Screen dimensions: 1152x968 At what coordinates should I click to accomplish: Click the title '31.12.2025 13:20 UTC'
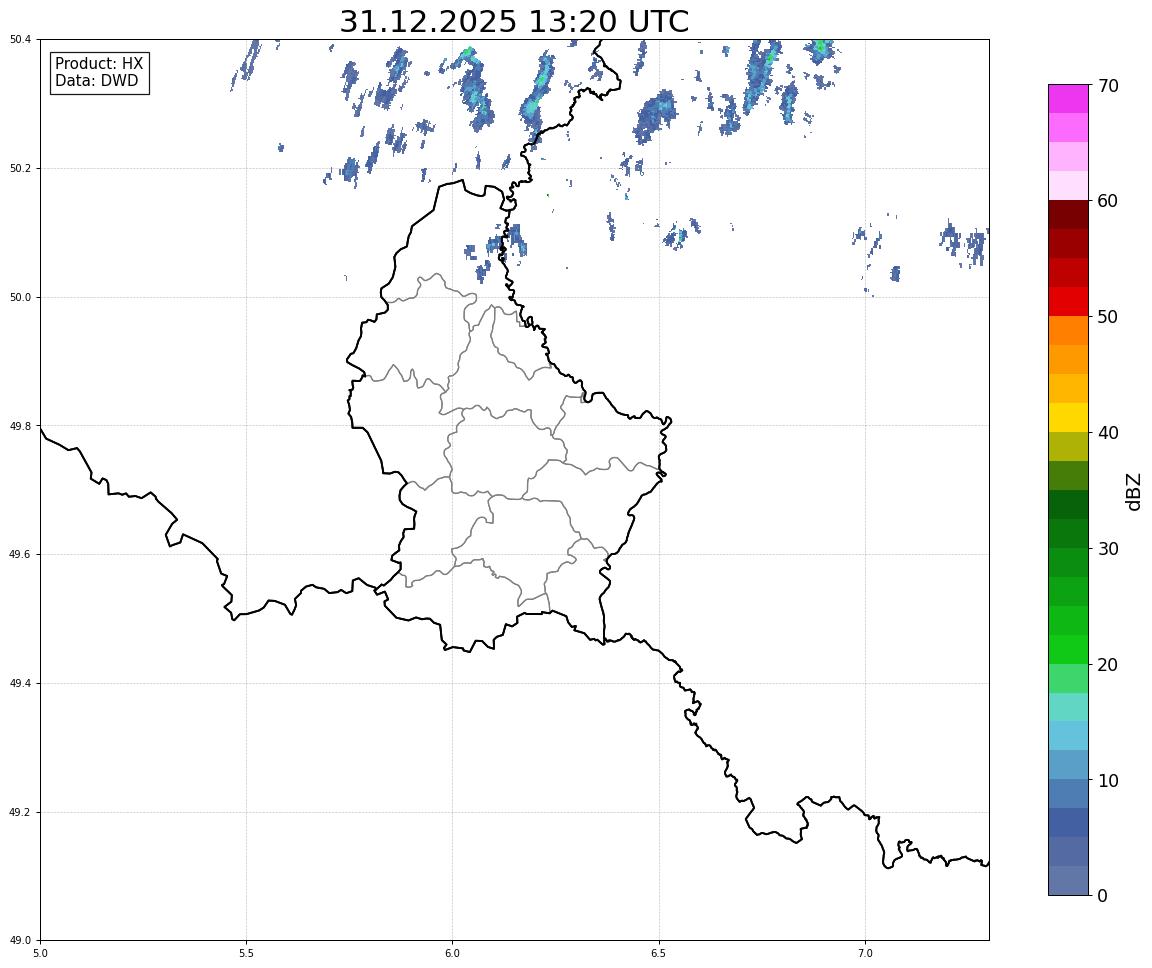(x=514, y=22)
